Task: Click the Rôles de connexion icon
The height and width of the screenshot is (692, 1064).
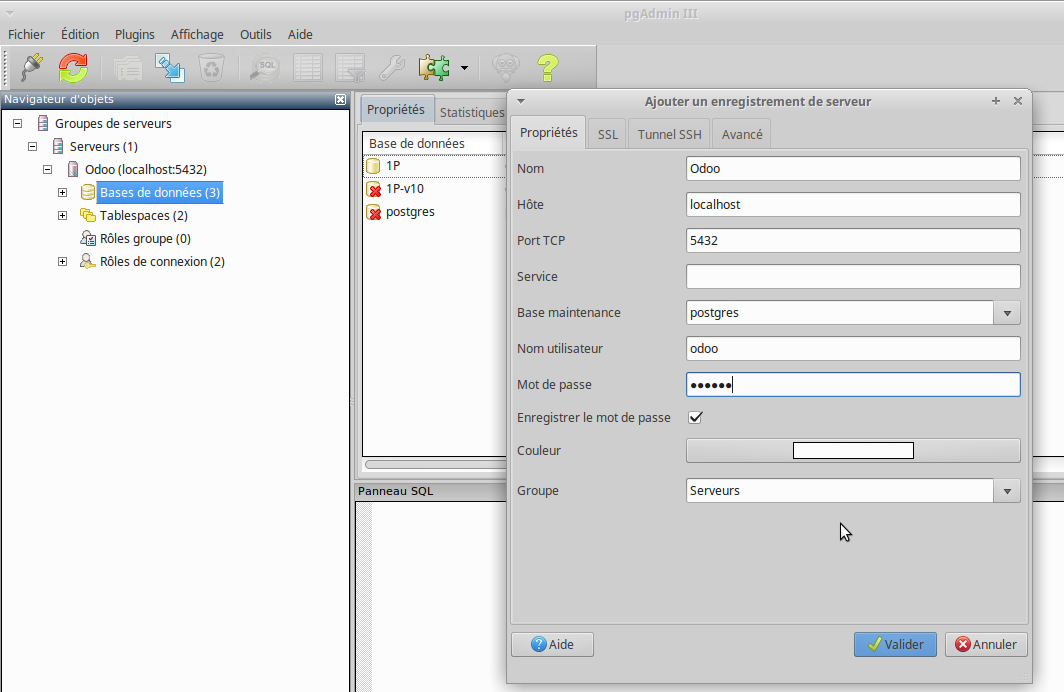Action: tap(88, 262)
